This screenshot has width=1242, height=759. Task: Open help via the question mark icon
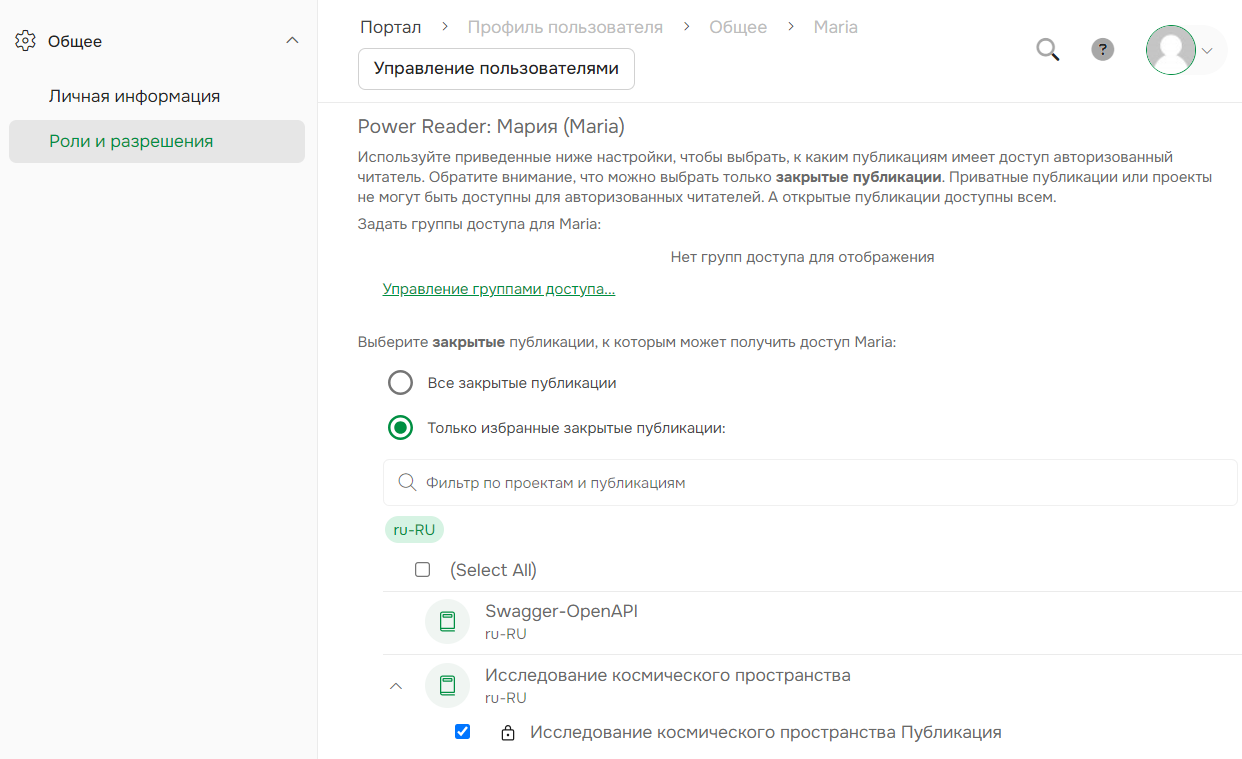click(x=1102, y=49)
